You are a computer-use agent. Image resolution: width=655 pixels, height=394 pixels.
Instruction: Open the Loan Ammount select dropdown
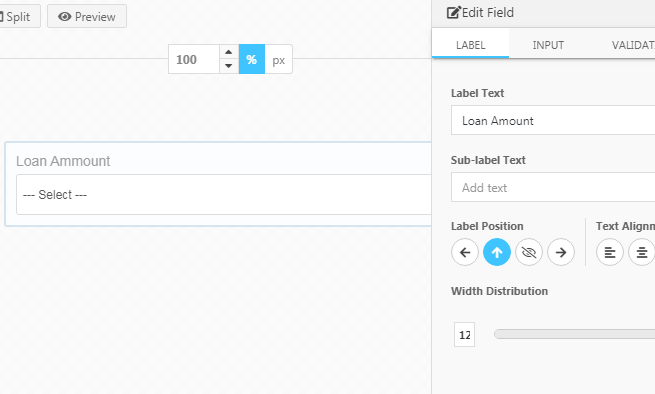[x=223, y=195]
